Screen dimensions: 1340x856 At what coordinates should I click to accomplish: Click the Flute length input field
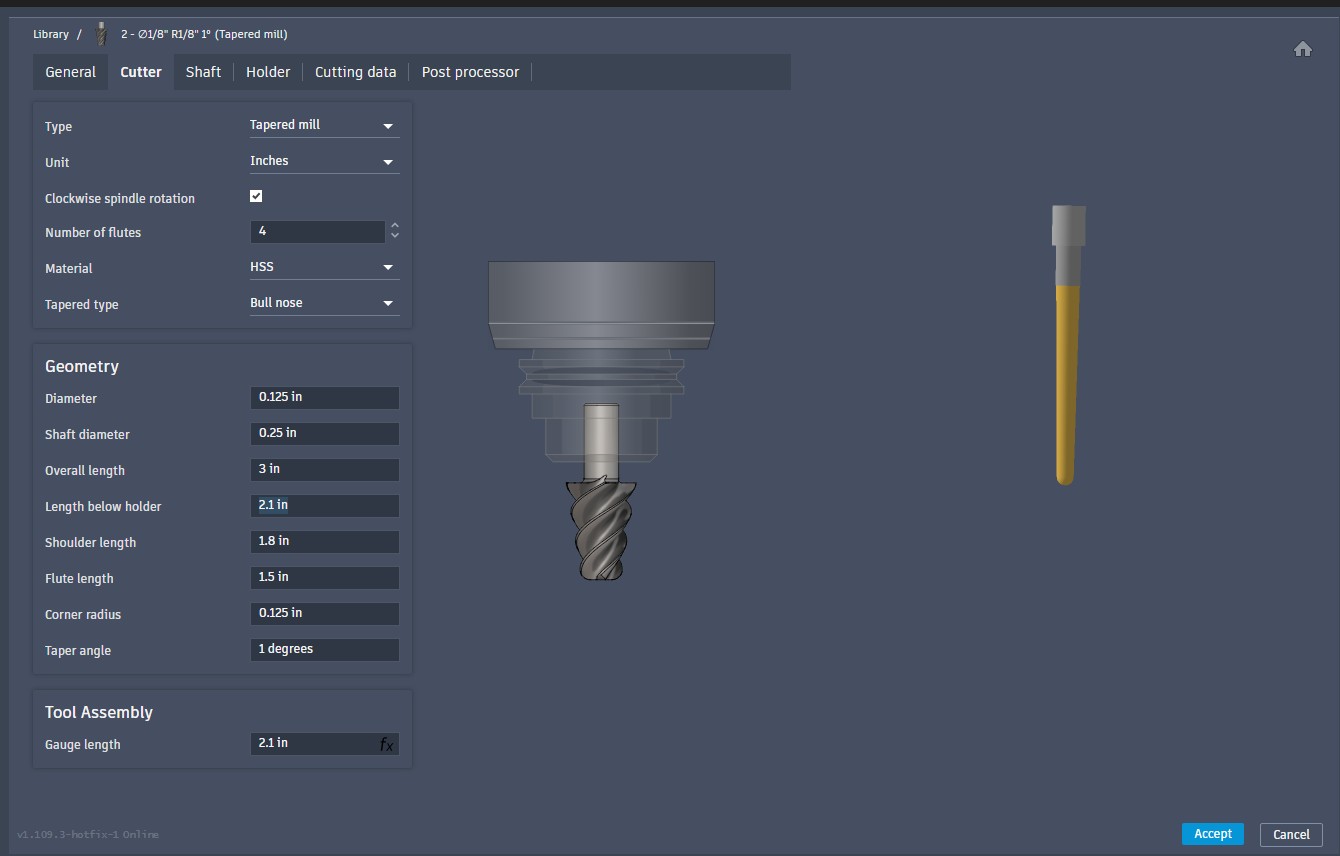(324, 577)
